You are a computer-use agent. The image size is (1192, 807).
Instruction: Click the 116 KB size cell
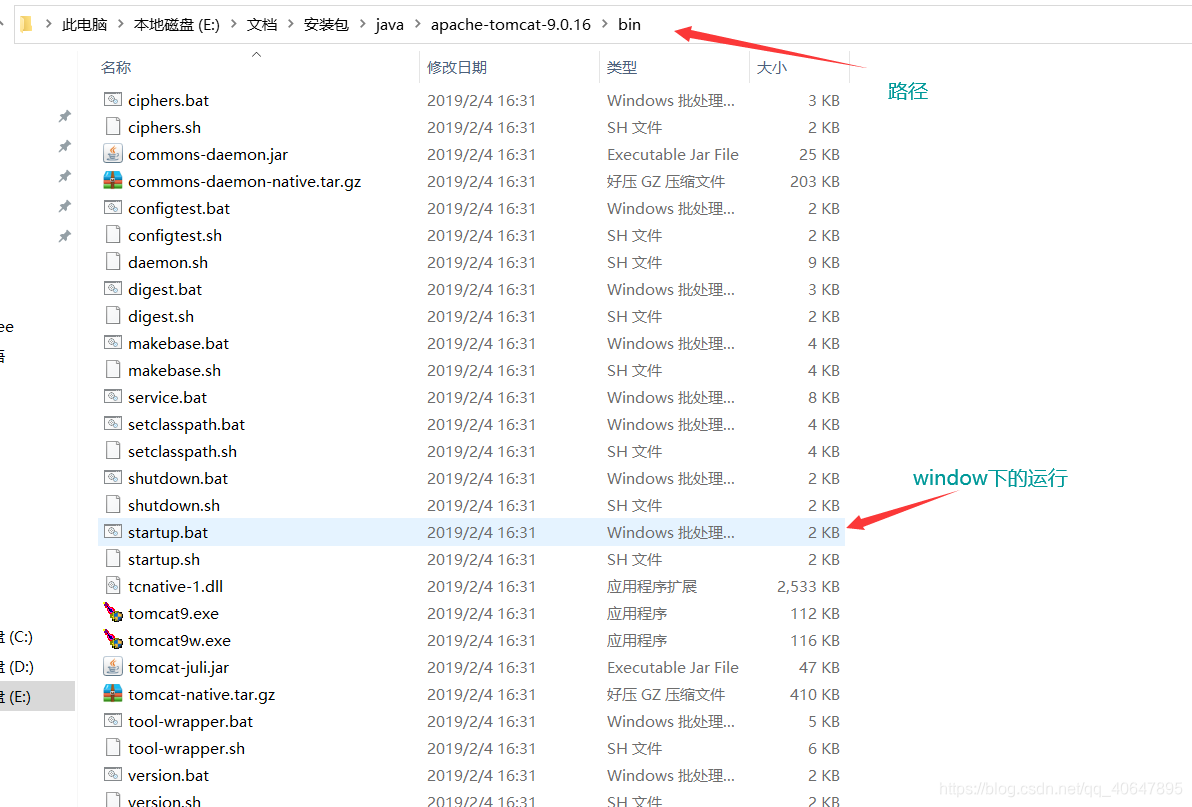pyautogui.click(x=815, y=640)
